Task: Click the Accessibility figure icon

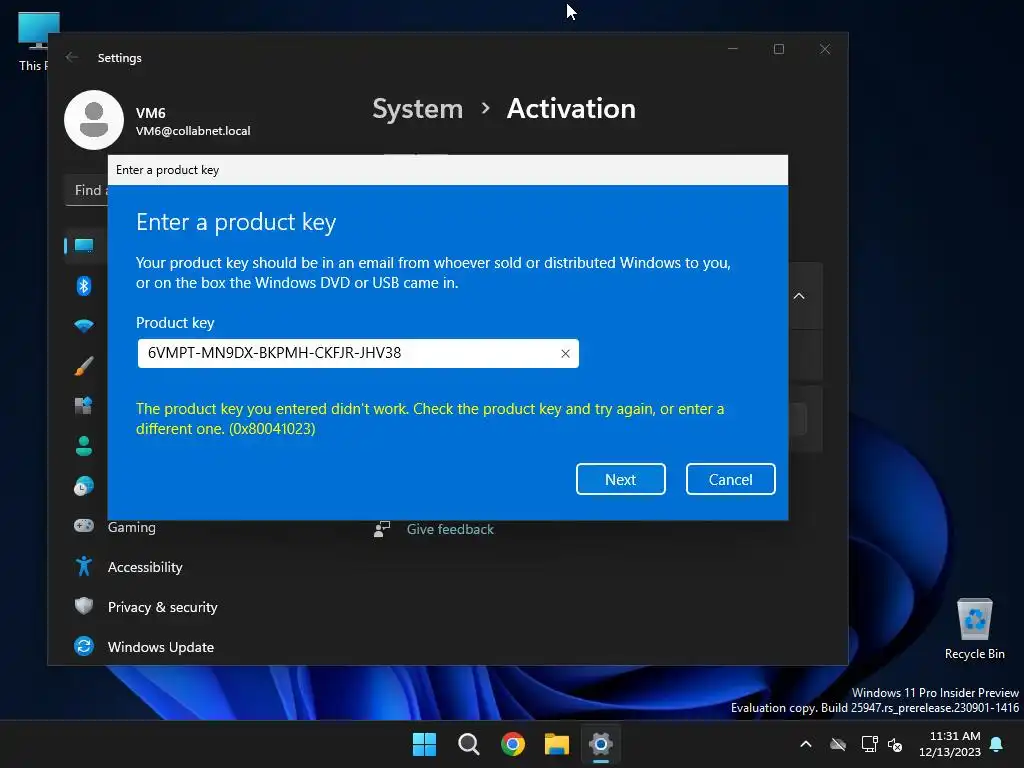Action: (84, 566)
